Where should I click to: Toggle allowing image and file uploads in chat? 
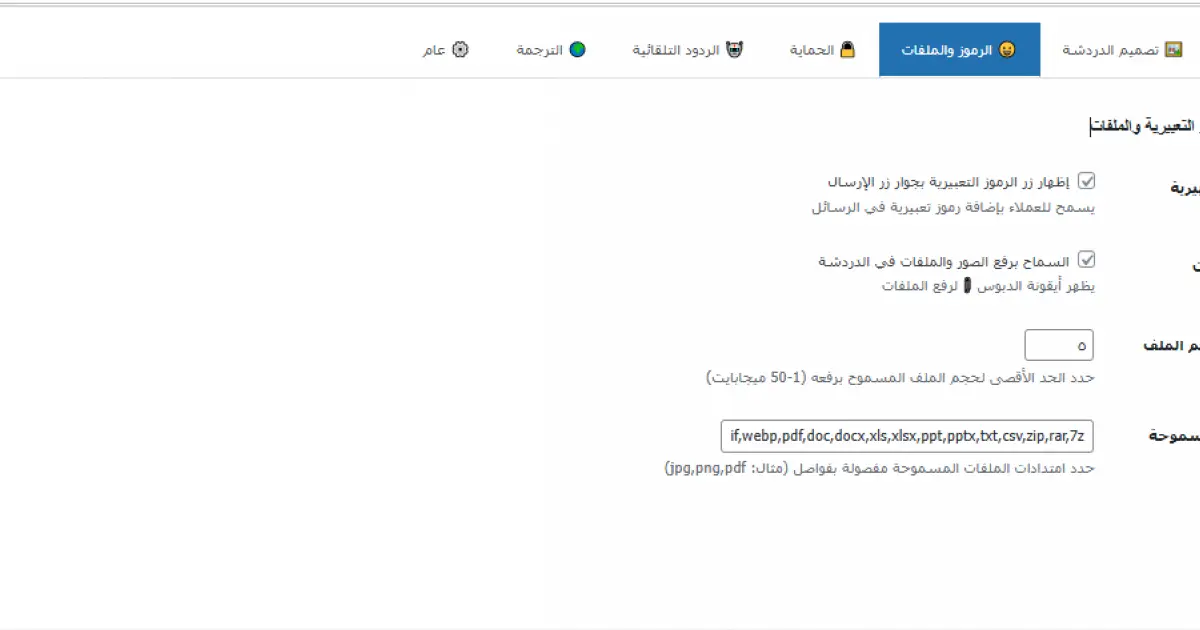(x=1086, y=260)
